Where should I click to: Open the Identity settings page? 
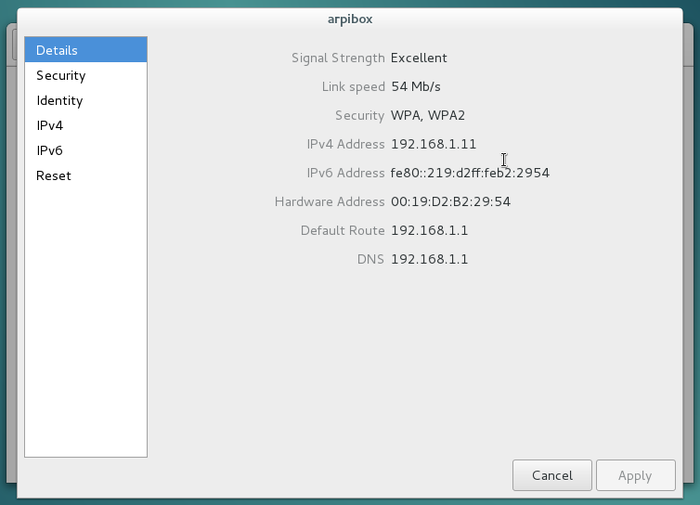point(86,100)
